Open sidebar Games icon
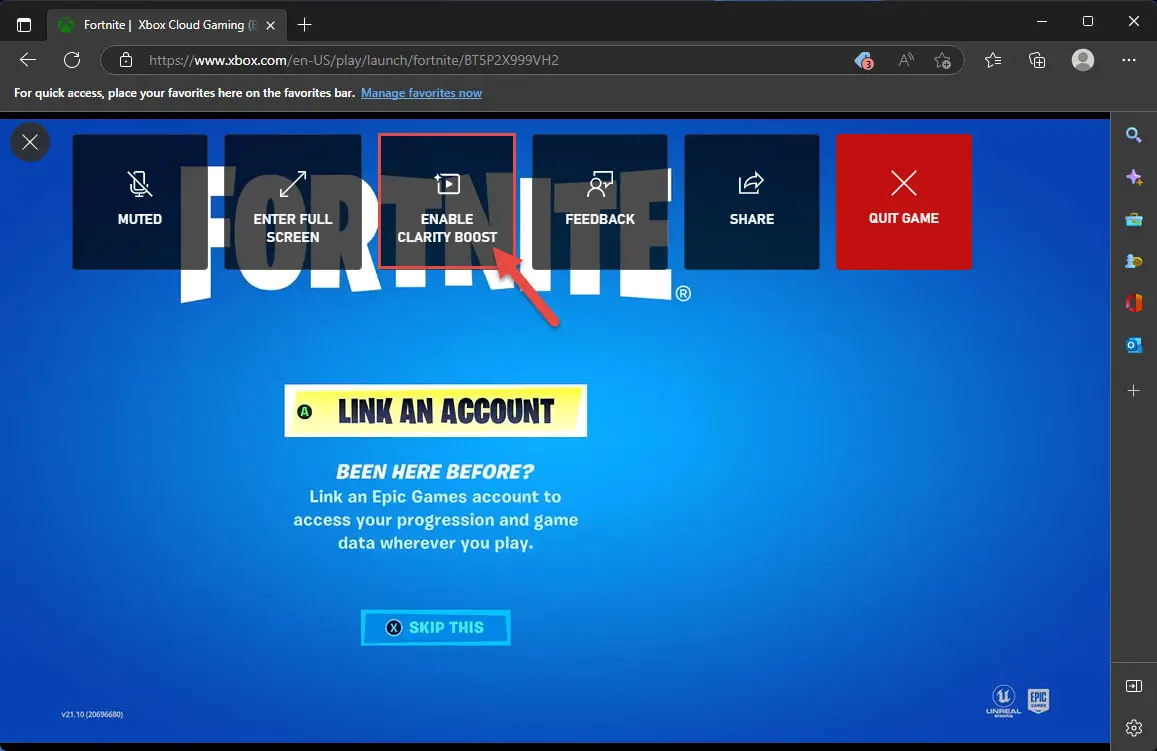The width and height of the screenshot is (1157, 751). point(1133,261)
